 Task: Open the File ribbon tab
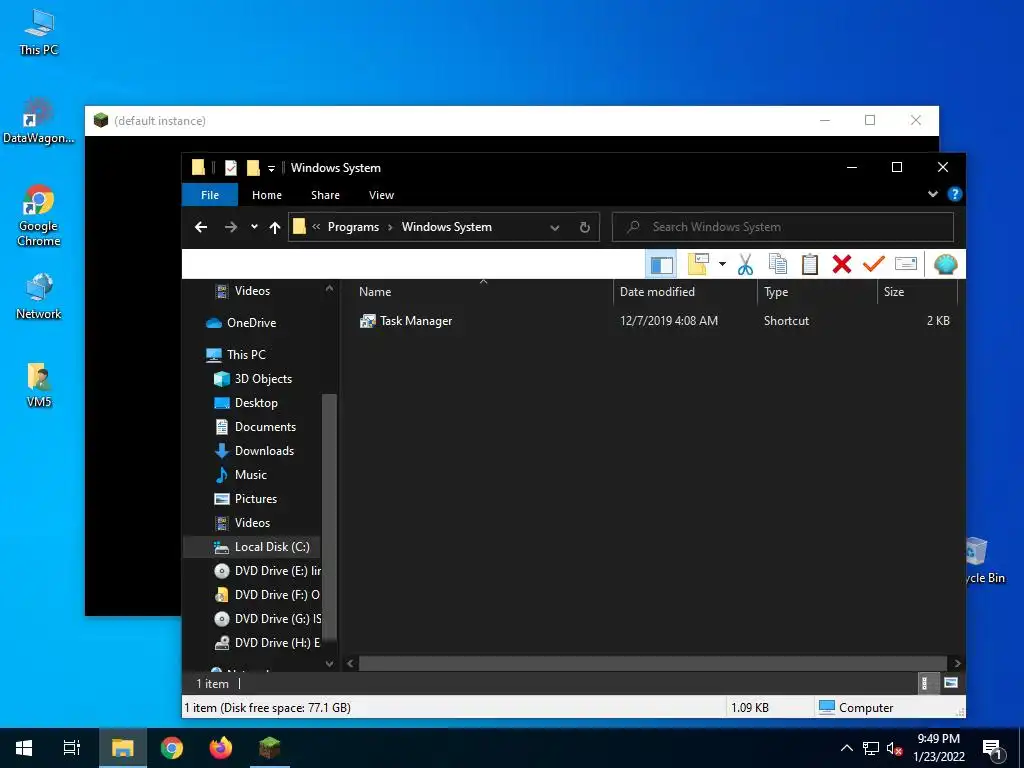(x=210, y=195)
